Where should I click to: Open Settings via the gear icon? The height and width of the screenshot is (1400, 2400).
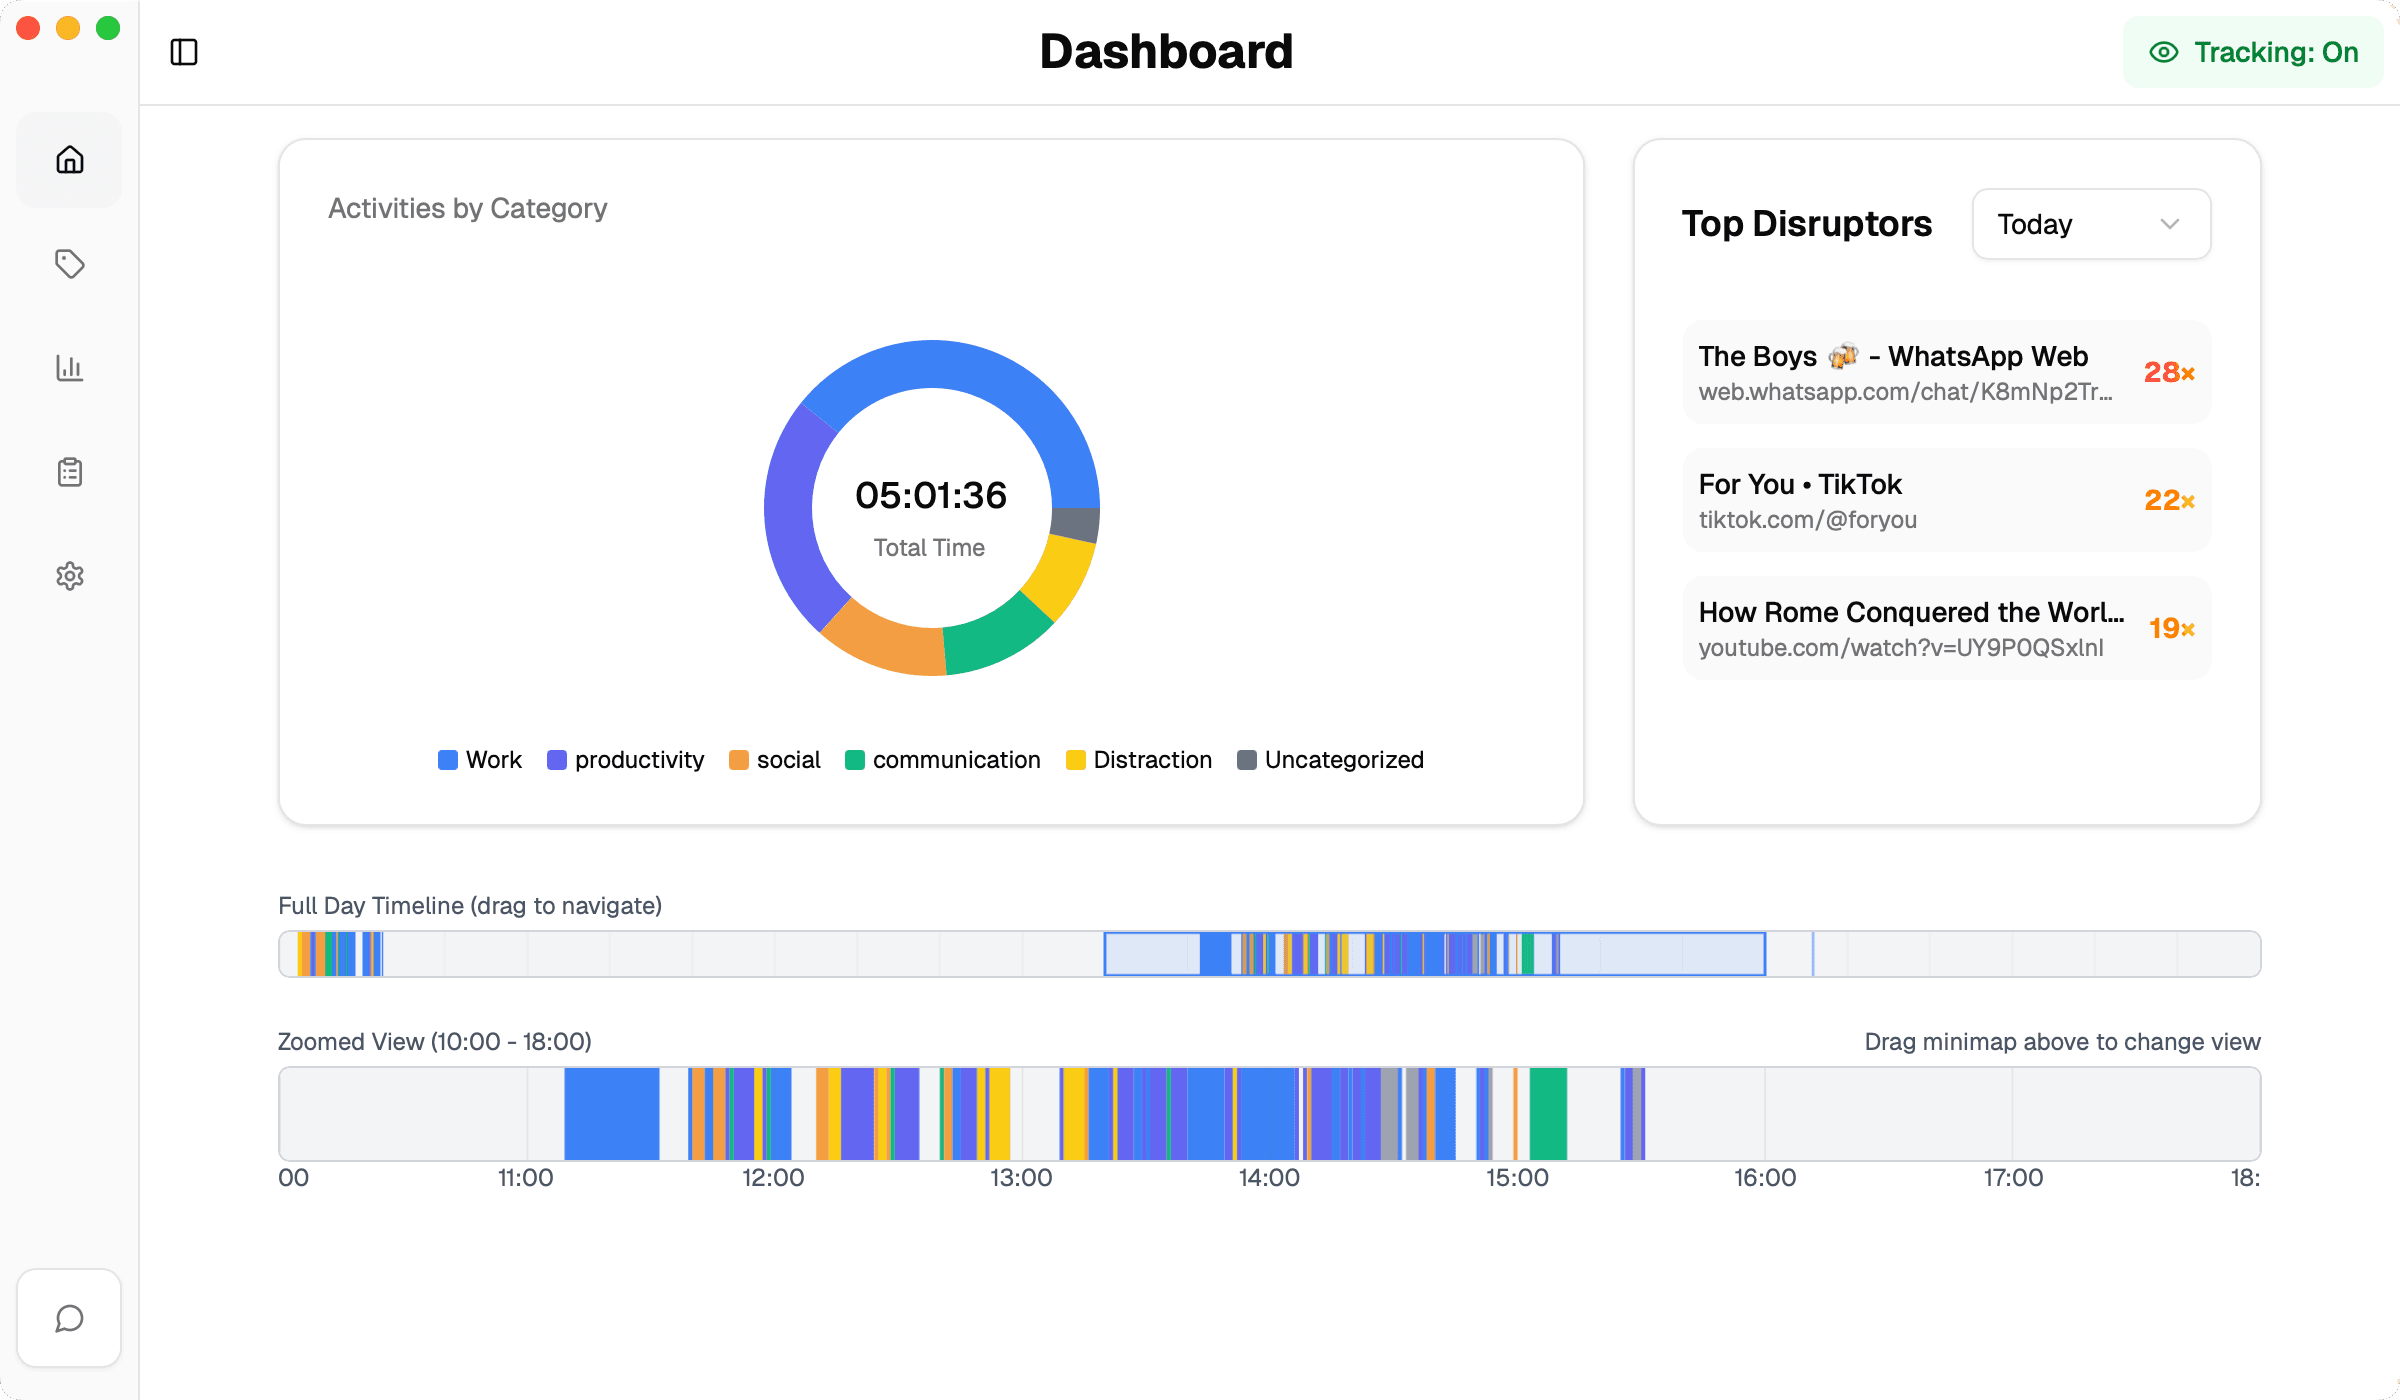pyautogui.click(x=69, y=575)
